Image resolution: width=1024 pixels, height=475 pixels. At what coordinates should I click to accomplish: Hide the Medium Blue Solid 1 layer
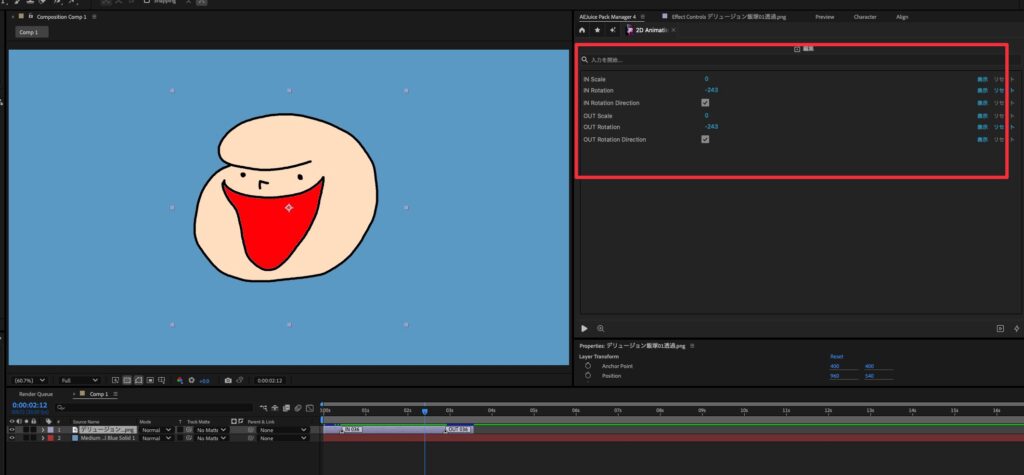12,438
